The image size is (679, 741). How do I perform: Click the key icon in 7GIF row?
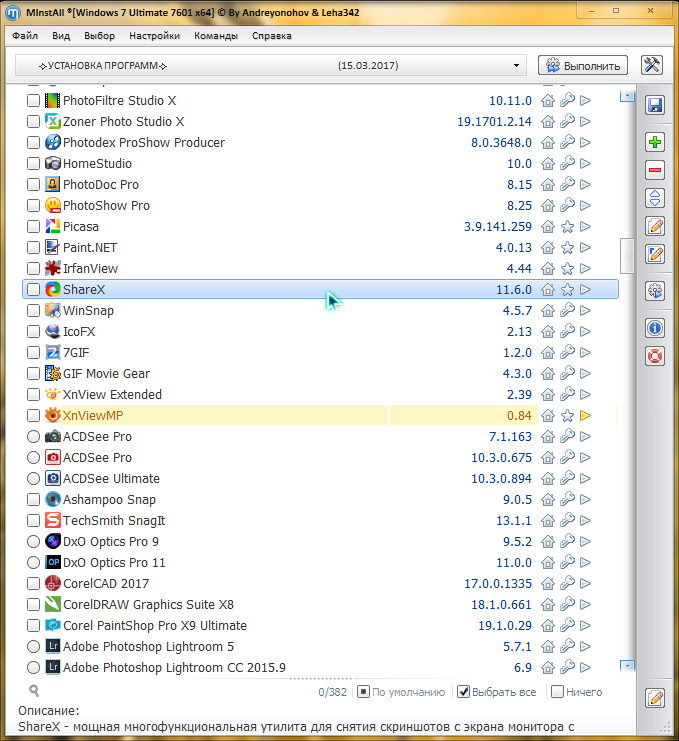tap(567, 352)
